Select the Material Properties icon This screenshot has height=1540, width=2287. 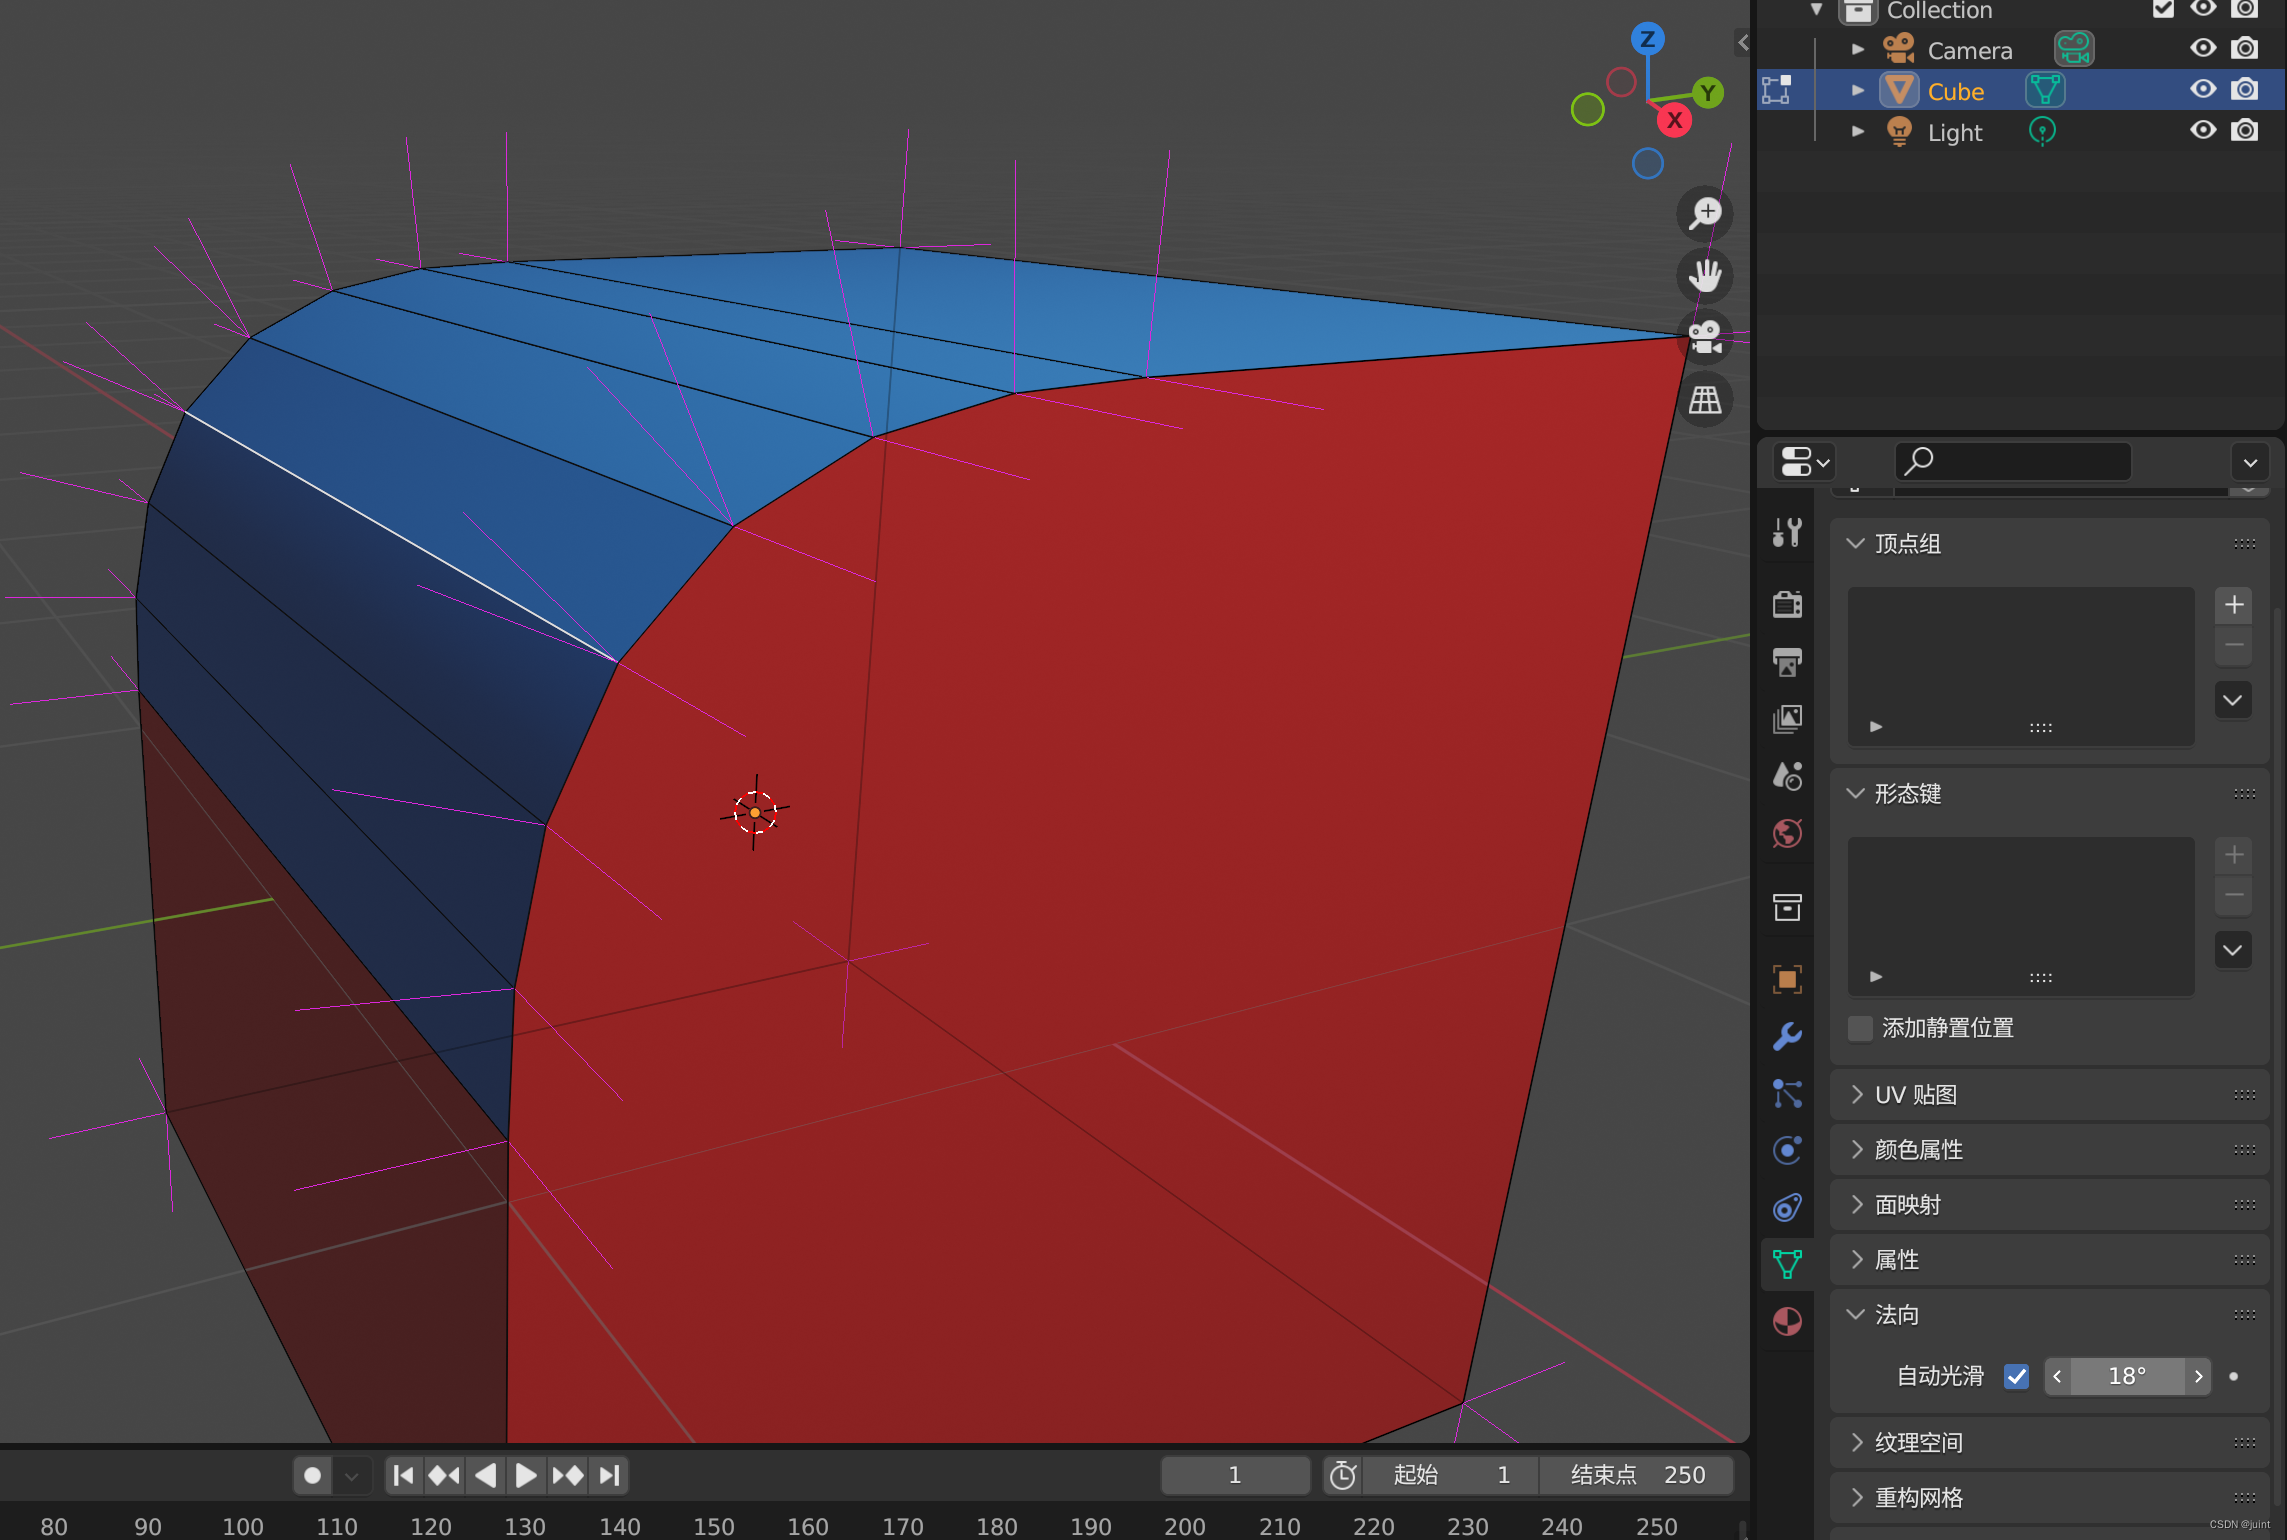click(x=1787, y=1322)
